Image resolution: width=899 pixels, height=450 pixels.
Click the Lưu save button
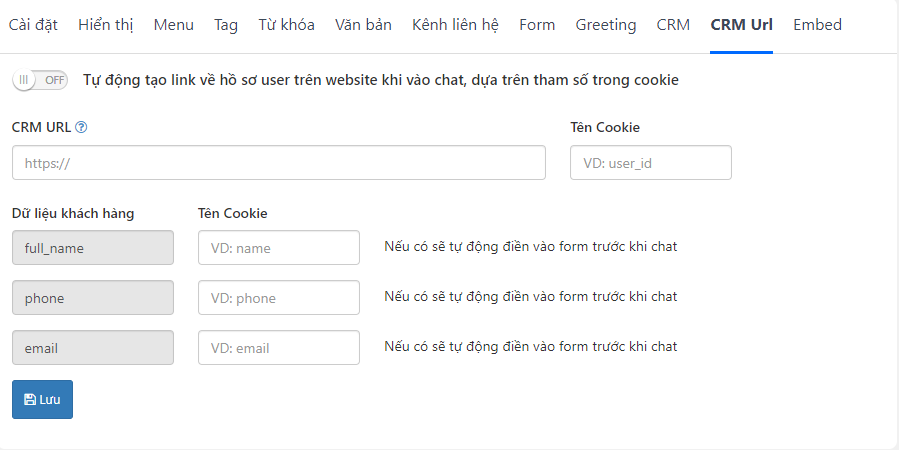(42, 400)
